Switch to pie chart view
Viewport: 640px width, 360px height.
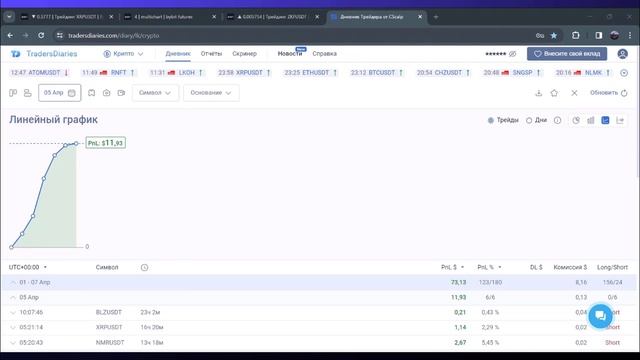coord(576,120)
